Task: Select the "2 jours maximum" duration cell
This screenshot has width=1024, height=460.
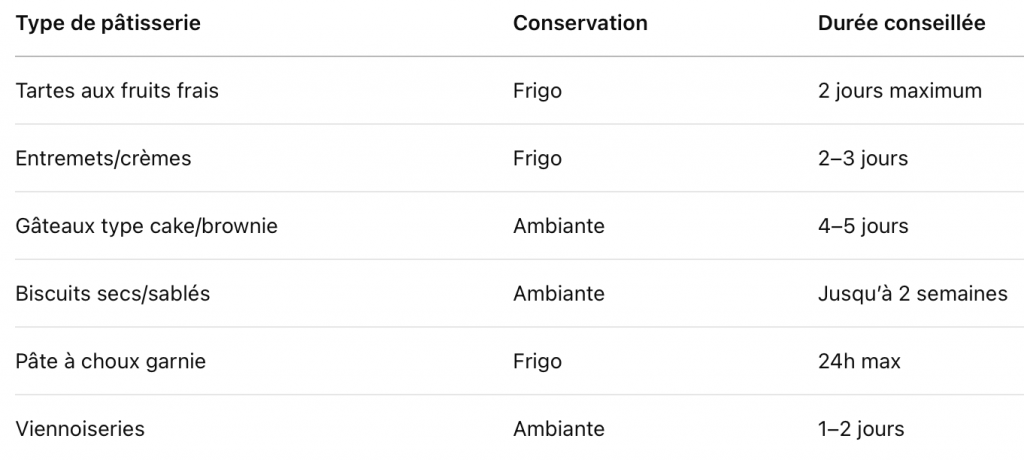Action: [900, 91]
